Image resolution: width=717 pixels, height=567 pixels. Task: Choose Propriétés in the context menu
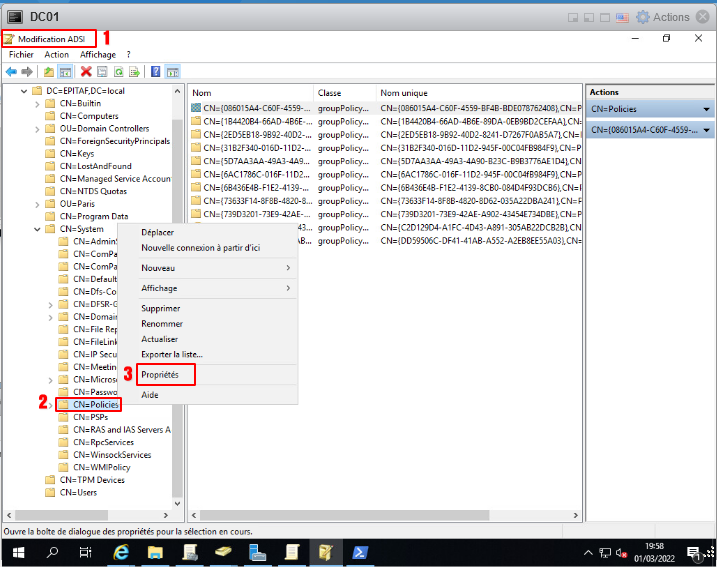(160, 374)
